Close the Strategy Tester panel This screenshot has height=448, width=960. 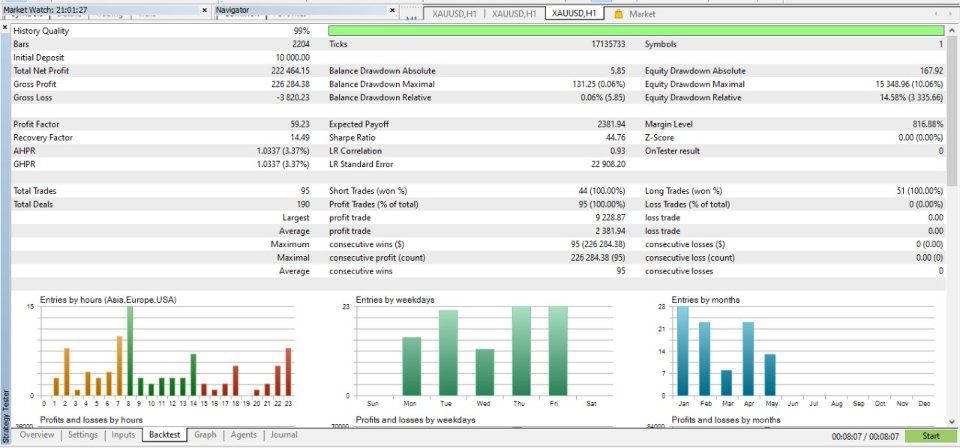[6, 28]
